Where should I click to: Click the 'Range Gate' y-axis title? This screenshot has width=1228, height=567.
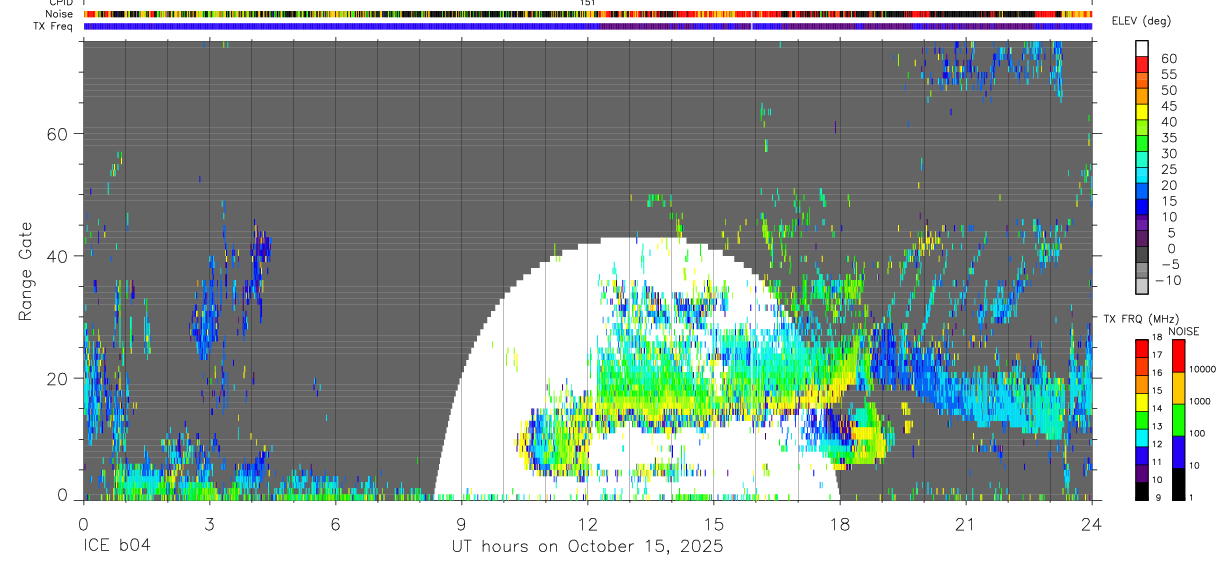pos(26,271)
